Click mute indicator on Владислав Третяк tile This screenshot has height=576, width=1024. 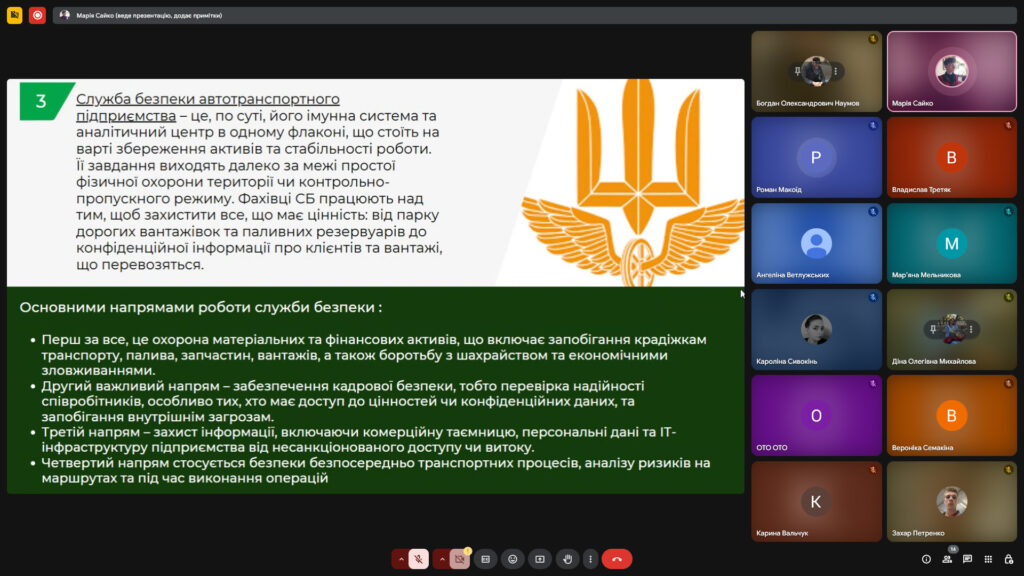click(x=1008, y=125)
